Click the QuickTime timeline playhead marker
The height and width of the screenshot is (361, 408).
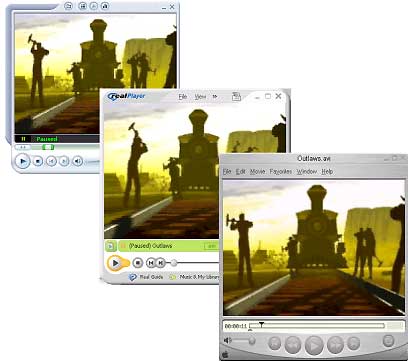point(262,324)
